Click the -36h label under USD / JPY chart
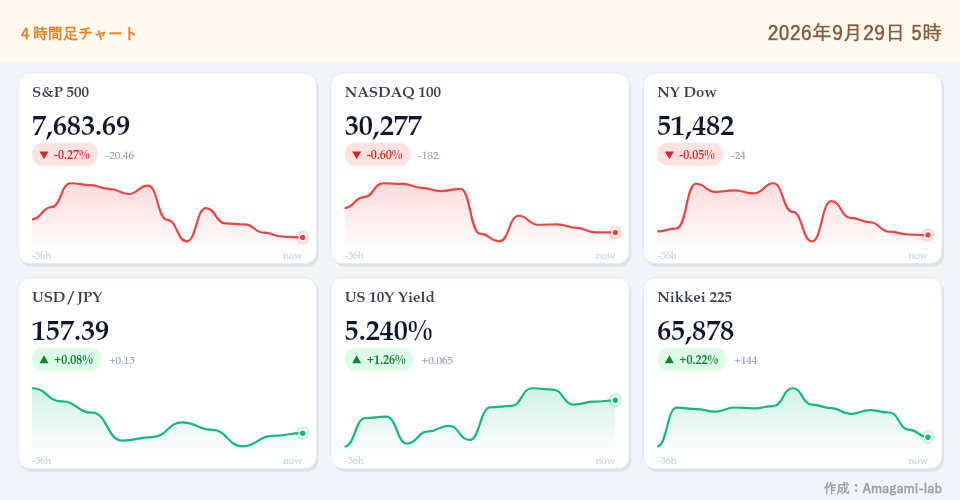Viewport: 960px width, 500px height. pos(42,460)
